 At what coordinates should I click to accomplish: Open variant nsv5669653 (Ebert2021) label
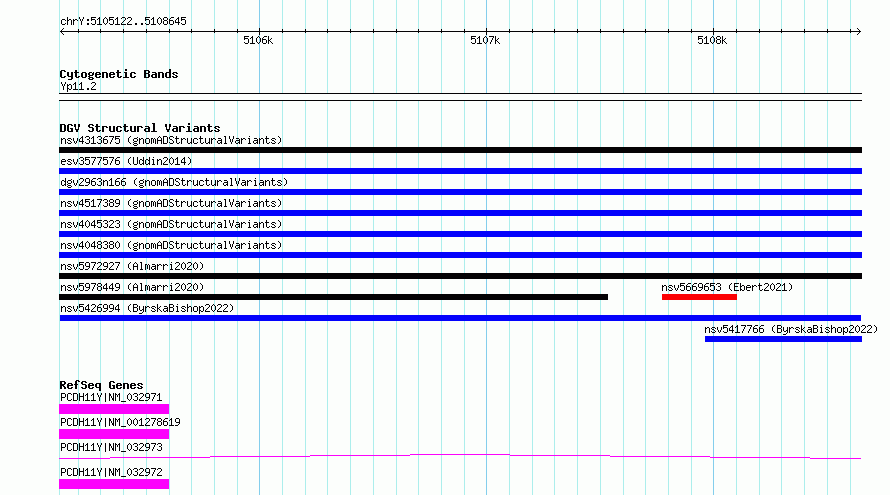(727, 287)
